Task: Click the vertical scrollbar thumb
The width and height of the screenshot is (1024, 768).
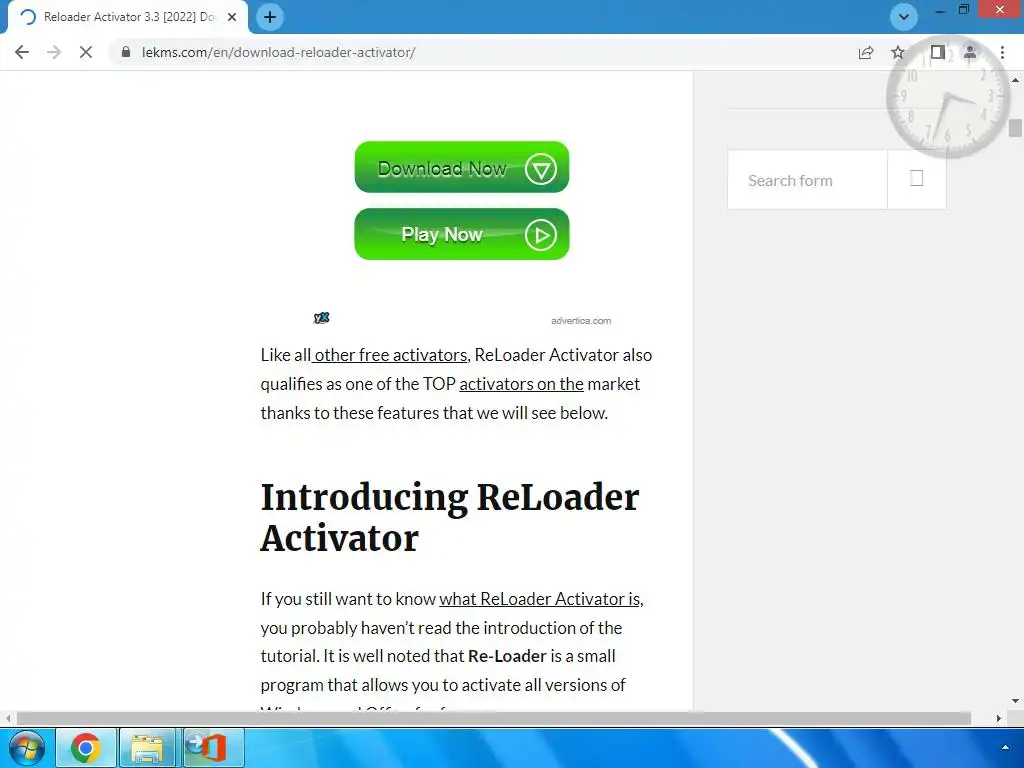Action: [x=1015, y=127]
